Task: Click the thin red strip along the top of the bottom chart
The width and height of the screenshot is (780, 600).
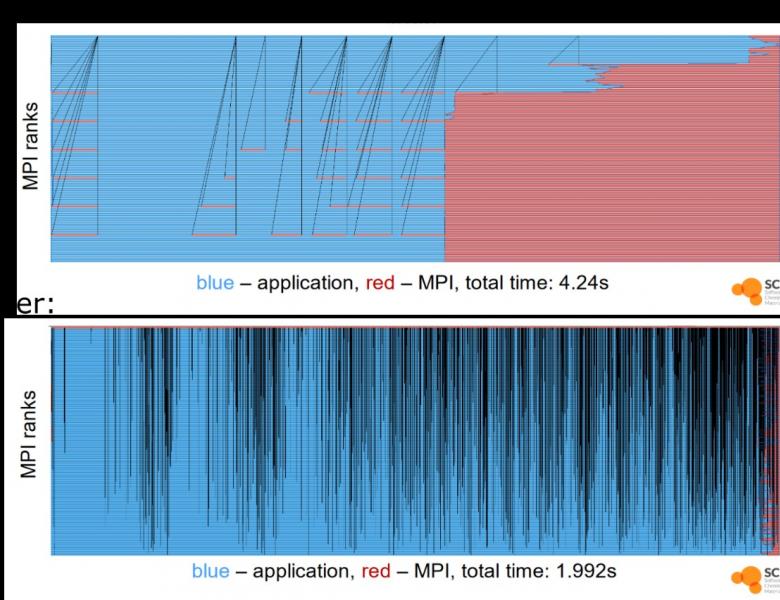Action: (400, 327)
